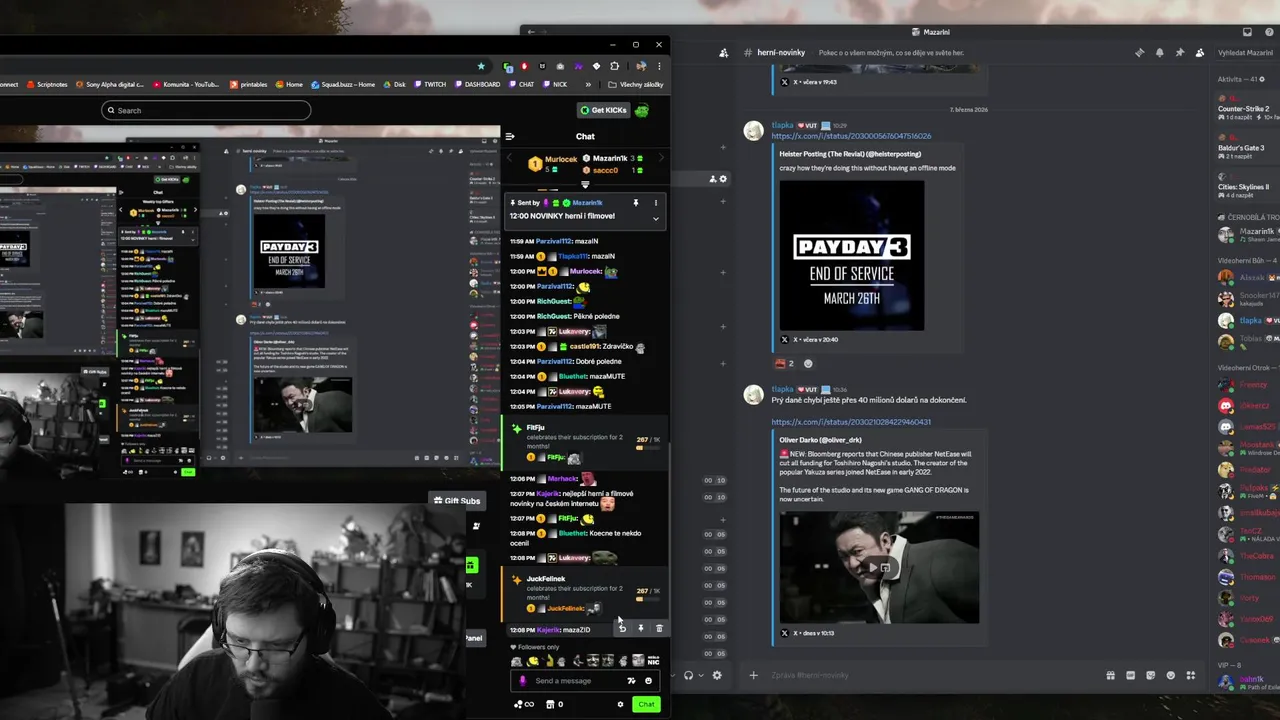This screenshot has height=720, width=1280.
Task: Show hidden bookmarks with double chevron
Action: [588, 84]
